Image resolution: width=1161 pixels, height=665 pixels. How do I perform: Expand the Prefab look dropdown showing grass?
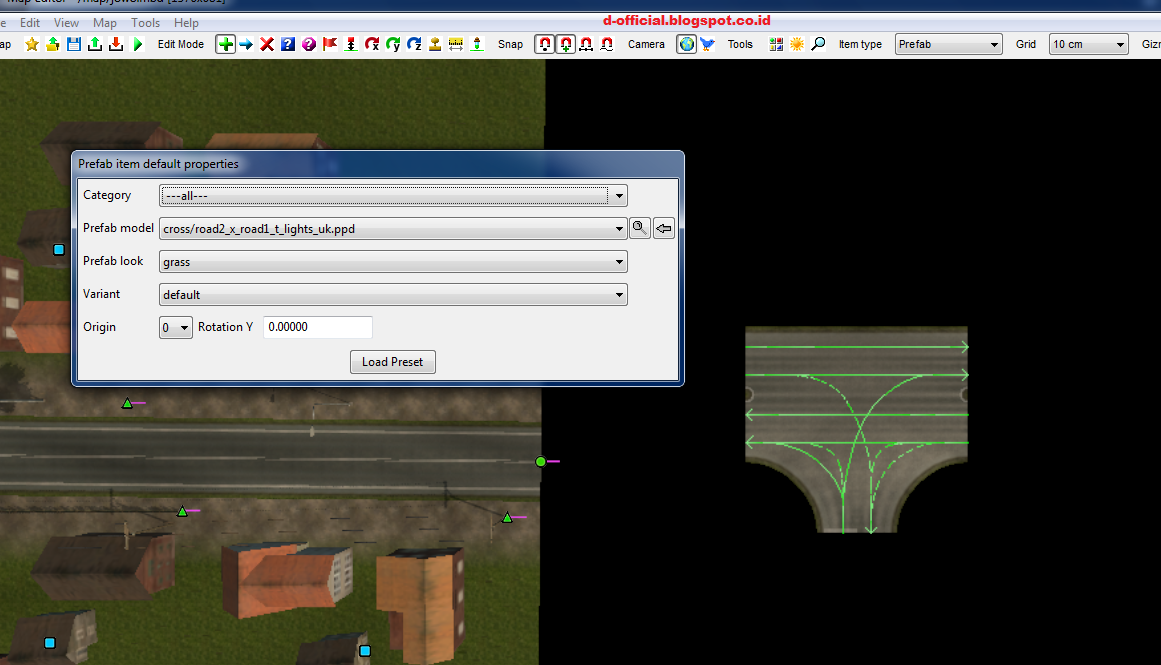(x=618, y=261)
